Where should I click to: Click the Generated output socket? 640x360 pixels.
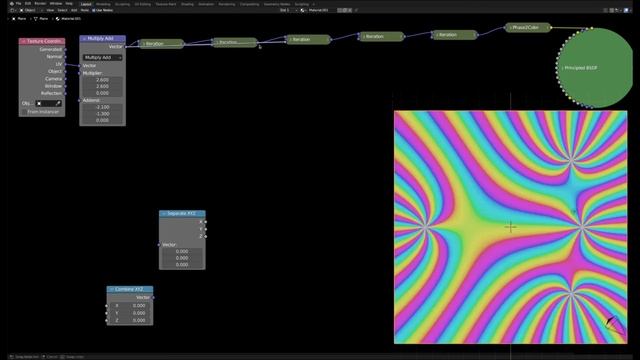point(65,49)
